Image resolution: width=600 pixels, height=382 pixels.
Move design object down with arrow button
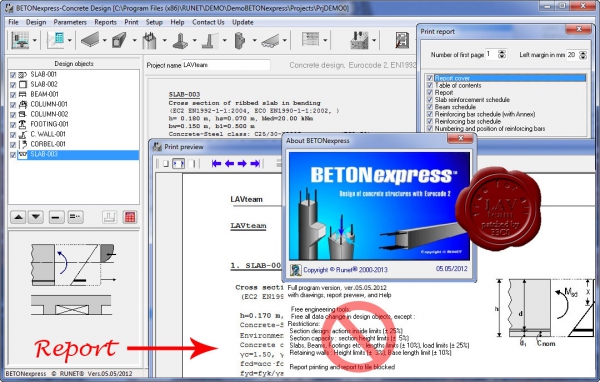tap(36, 217)
